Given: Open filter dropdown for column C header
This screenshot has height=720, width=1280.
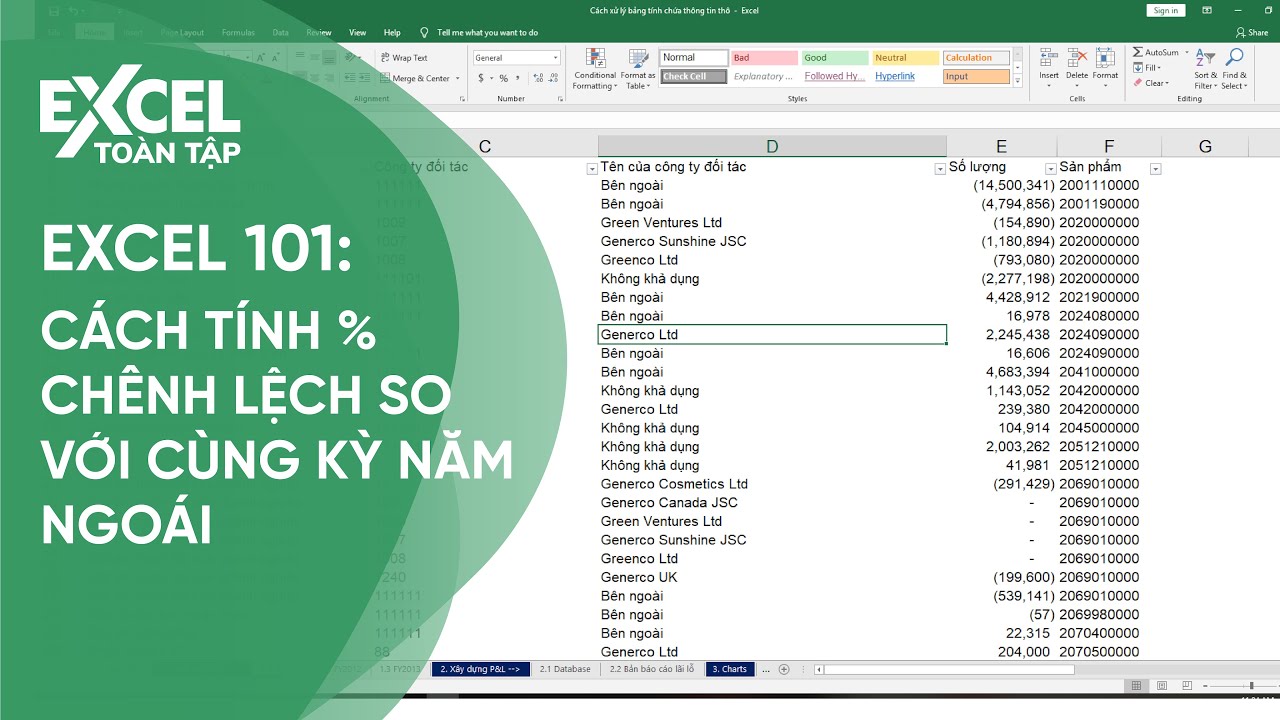Looking at the screenshot, I should click(592, 169).
